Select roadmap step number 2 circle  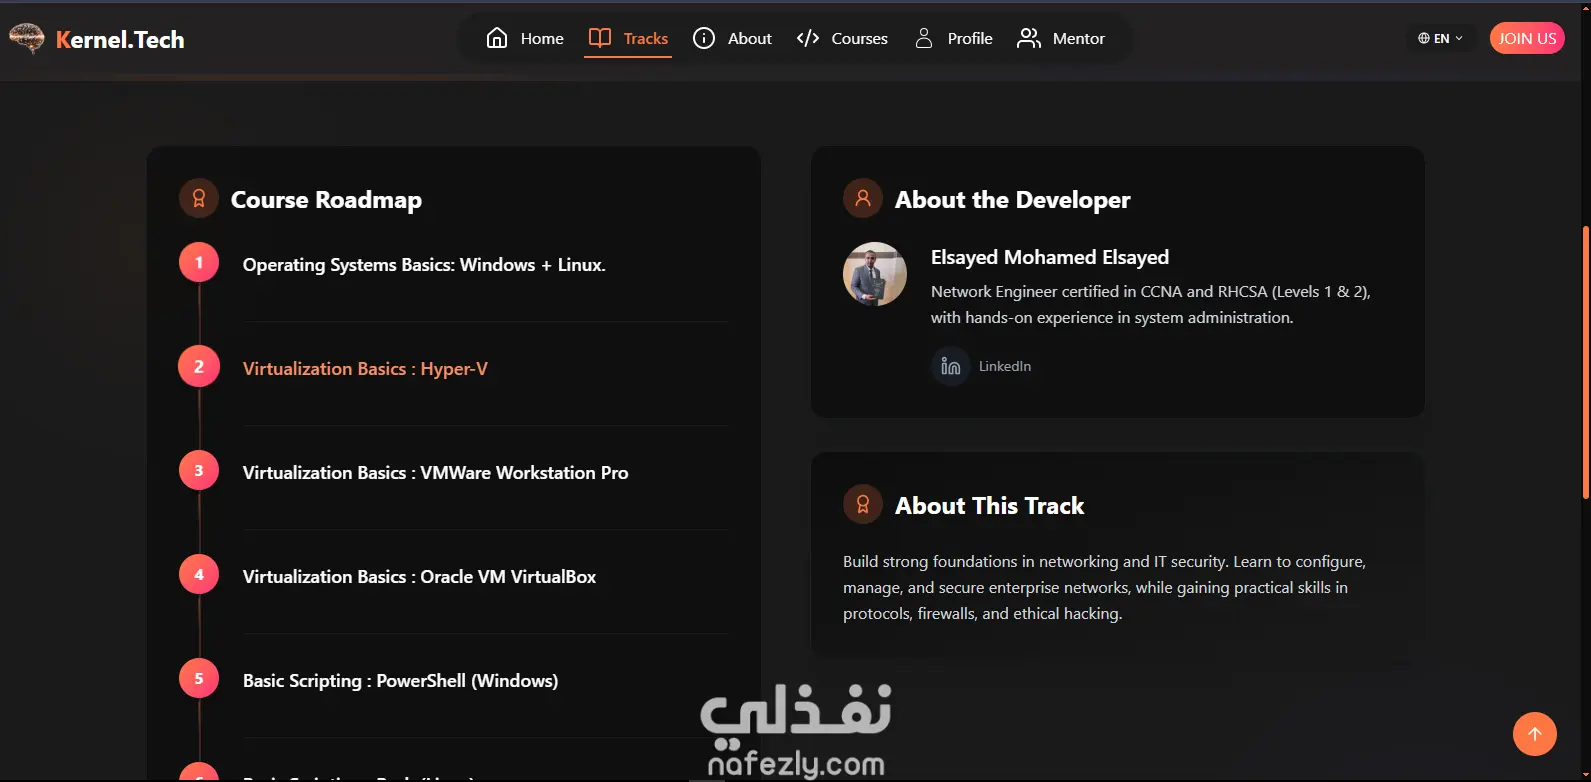[x=199, y=367]
